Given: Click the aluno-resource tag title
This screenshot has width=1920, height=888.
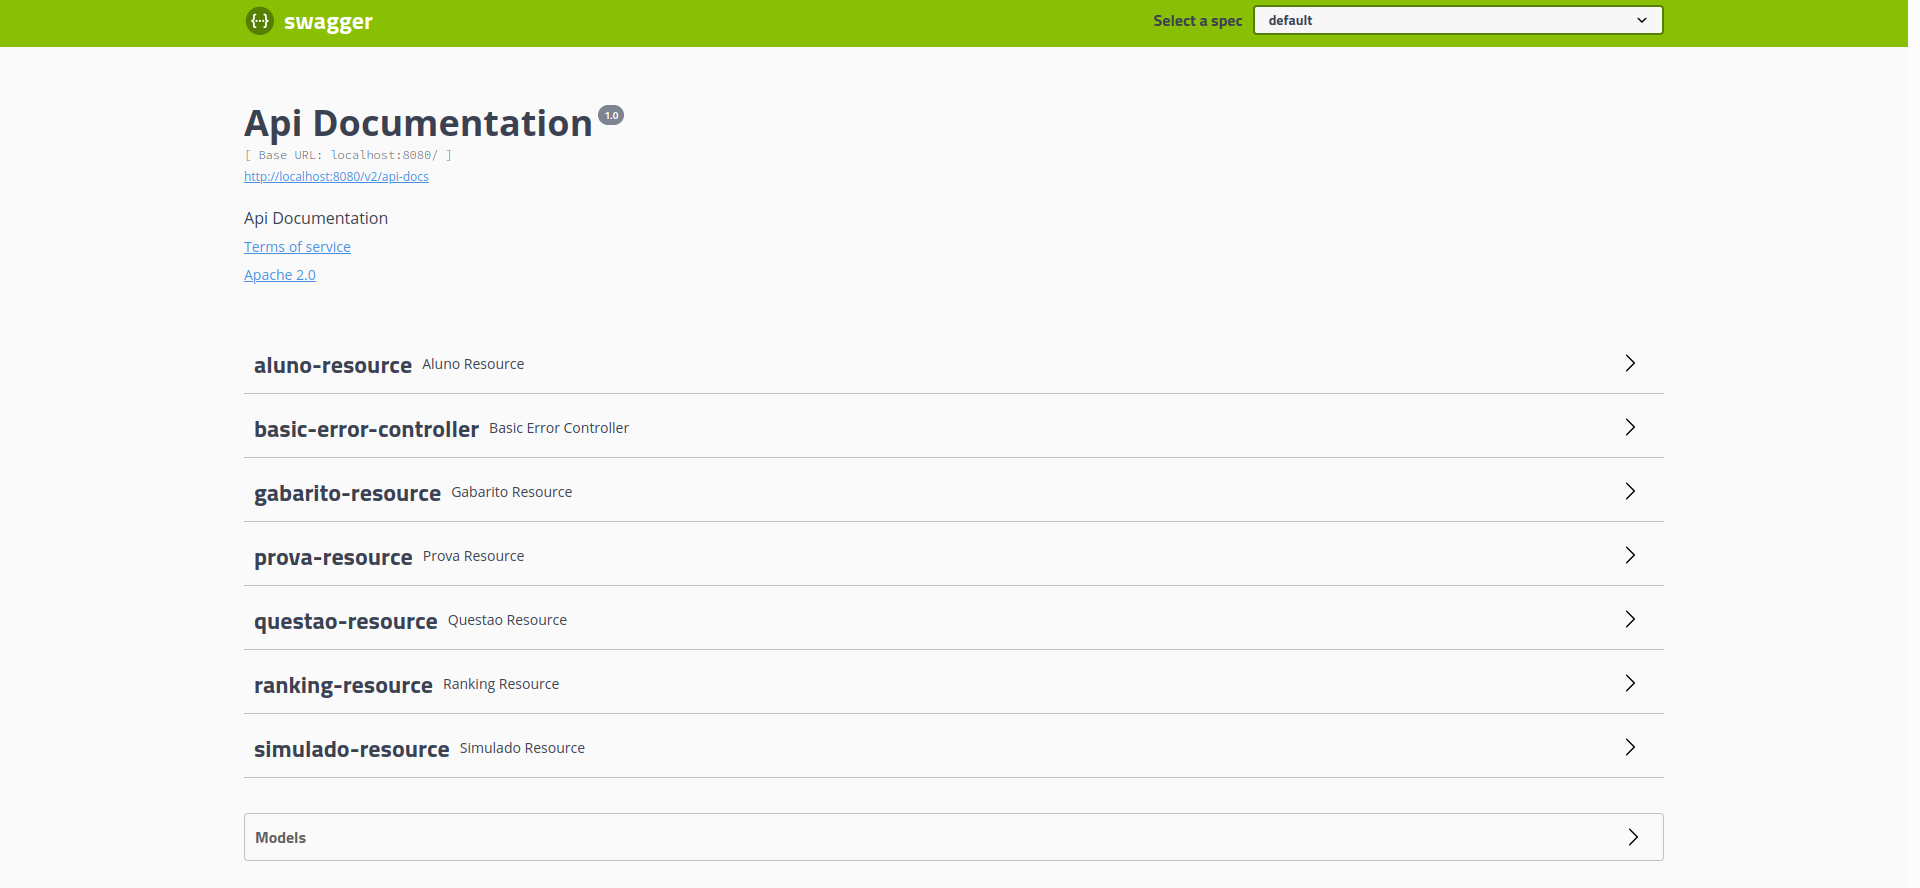Looking at the screenshot, I should (x=333, y=365).
